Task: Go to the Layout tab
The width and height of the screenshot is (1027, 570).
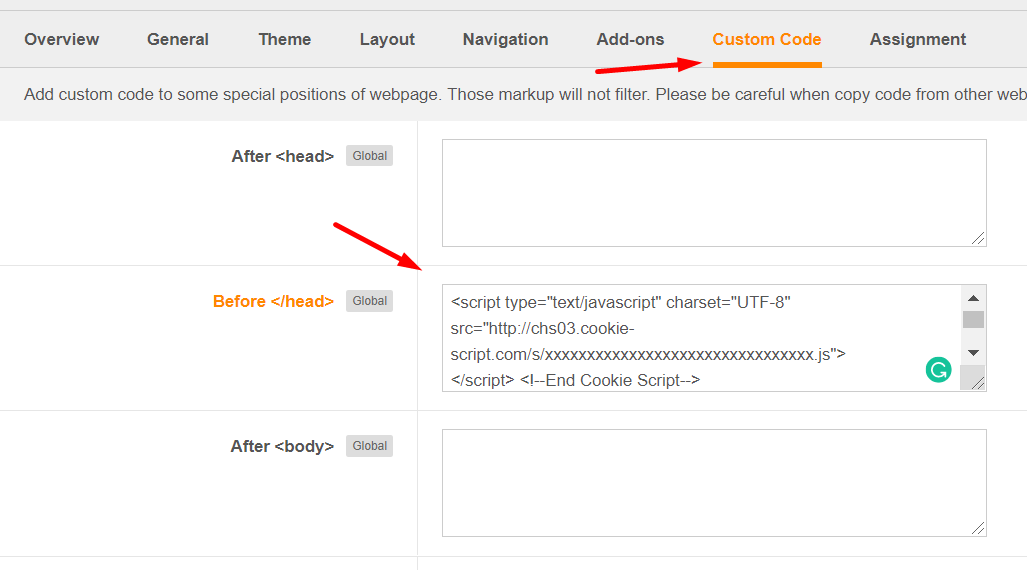Action: (x=387, y=39)
